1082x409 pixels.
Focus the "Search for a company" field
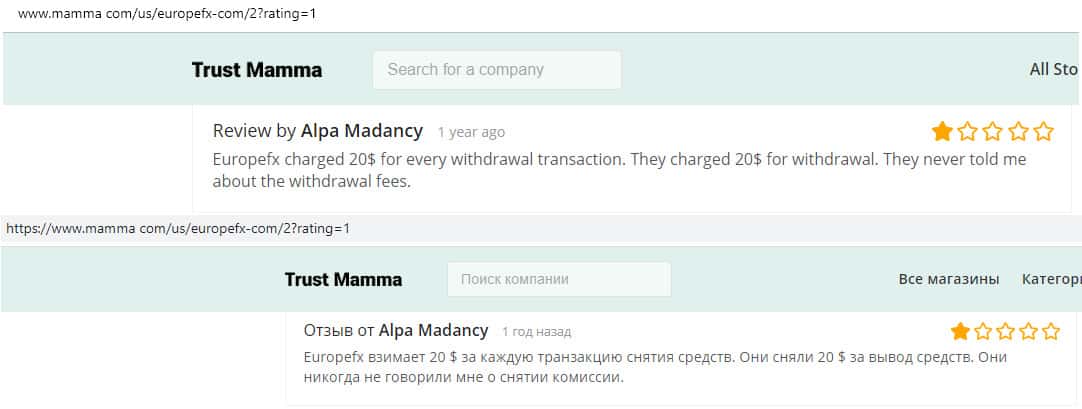coord(496,70)
